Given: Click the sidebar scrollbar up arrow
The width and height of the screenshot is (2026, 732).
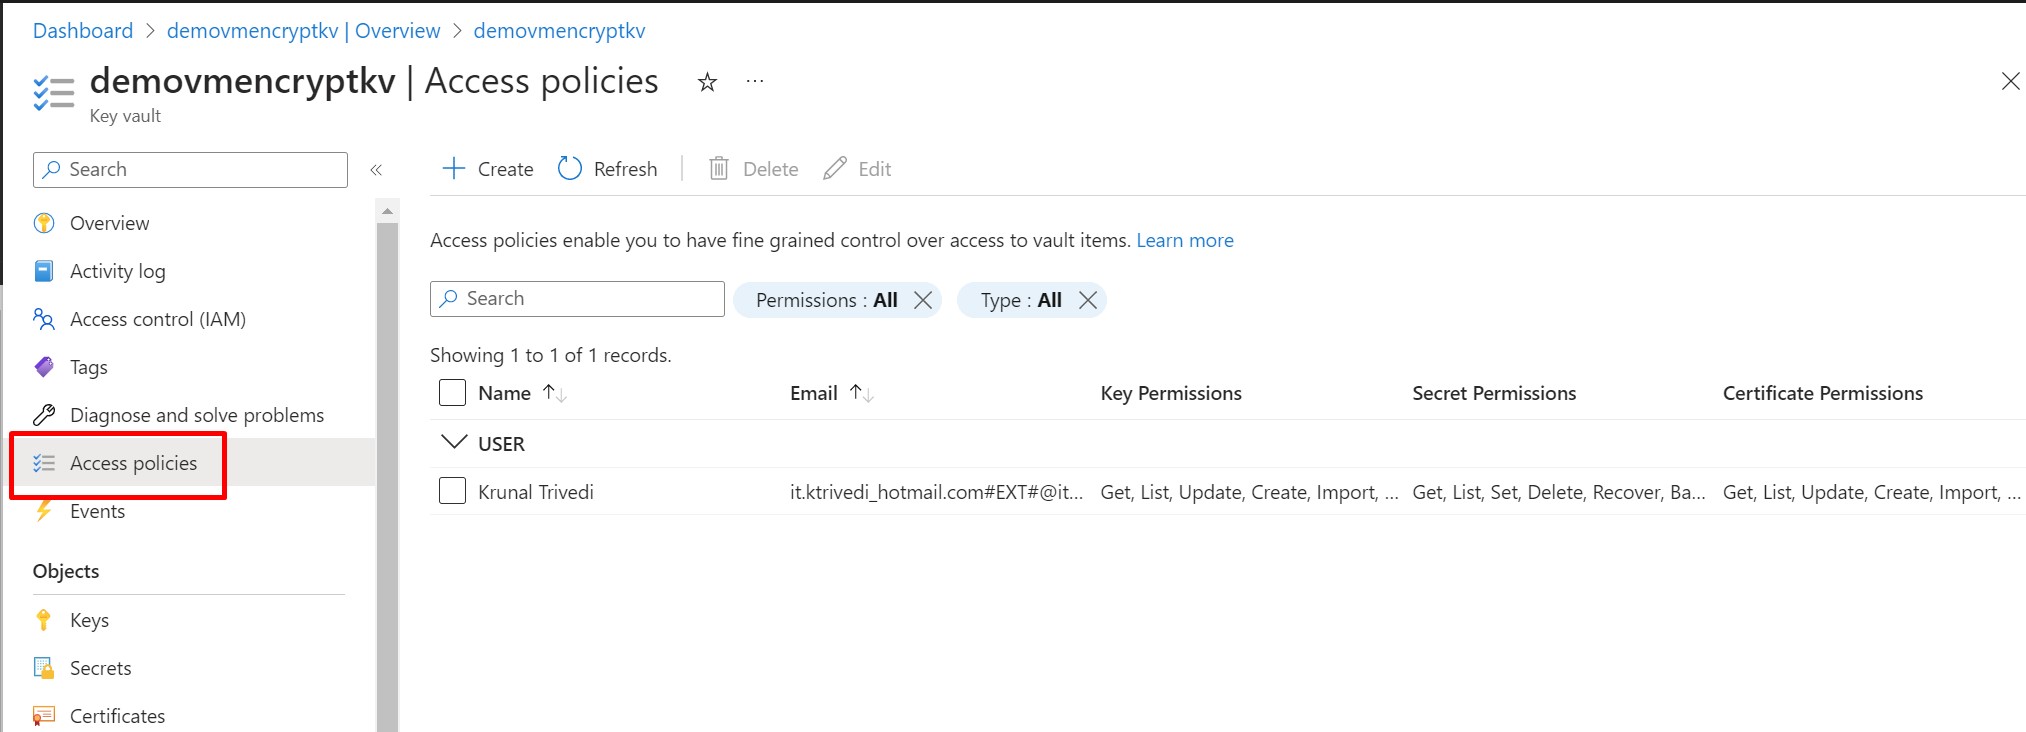Looking at the screenshot, I should click(x=387, y=211).
